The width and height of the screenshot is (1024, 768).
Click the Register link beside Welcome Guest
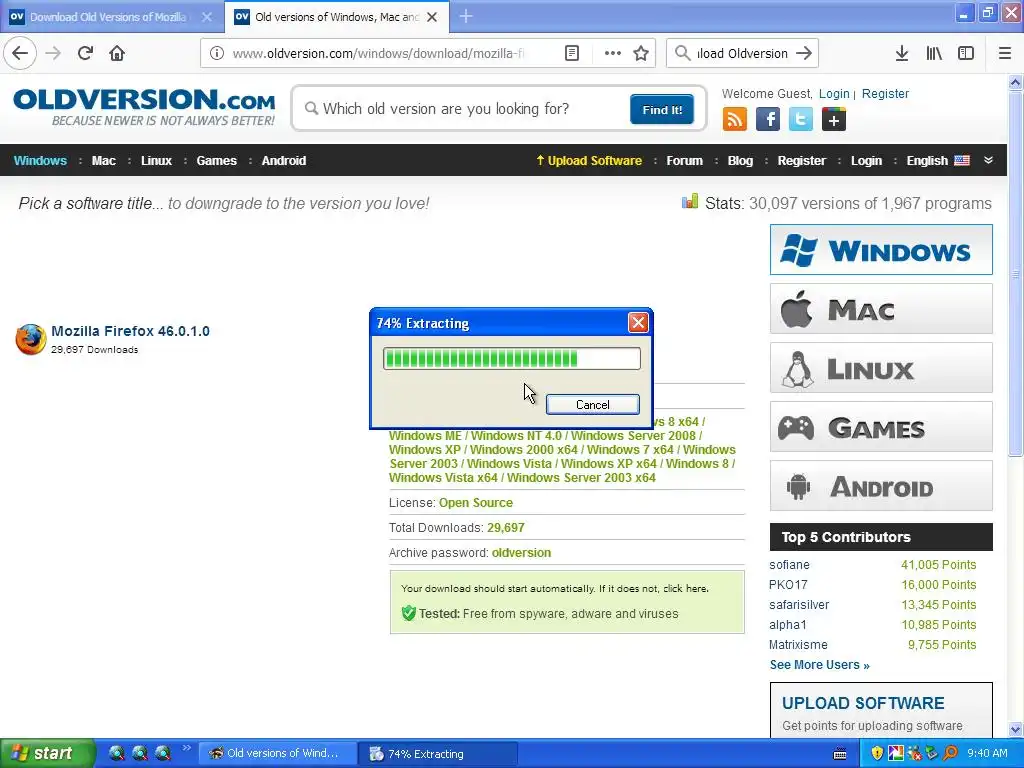tap(886, 93)
